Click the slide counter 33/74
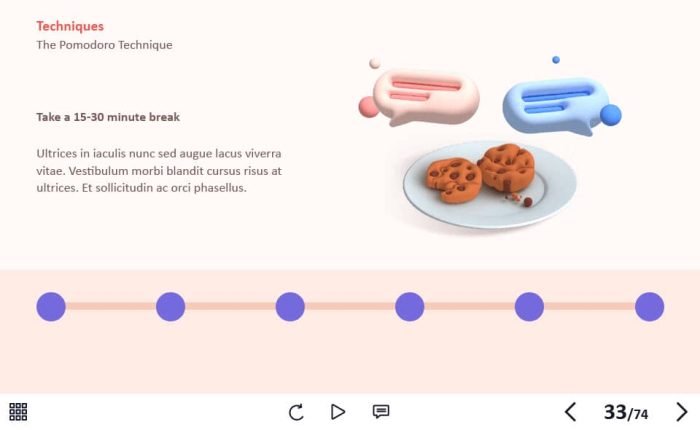Image resolution: width=700 pixels, height=430 pixels. [626, 412]
